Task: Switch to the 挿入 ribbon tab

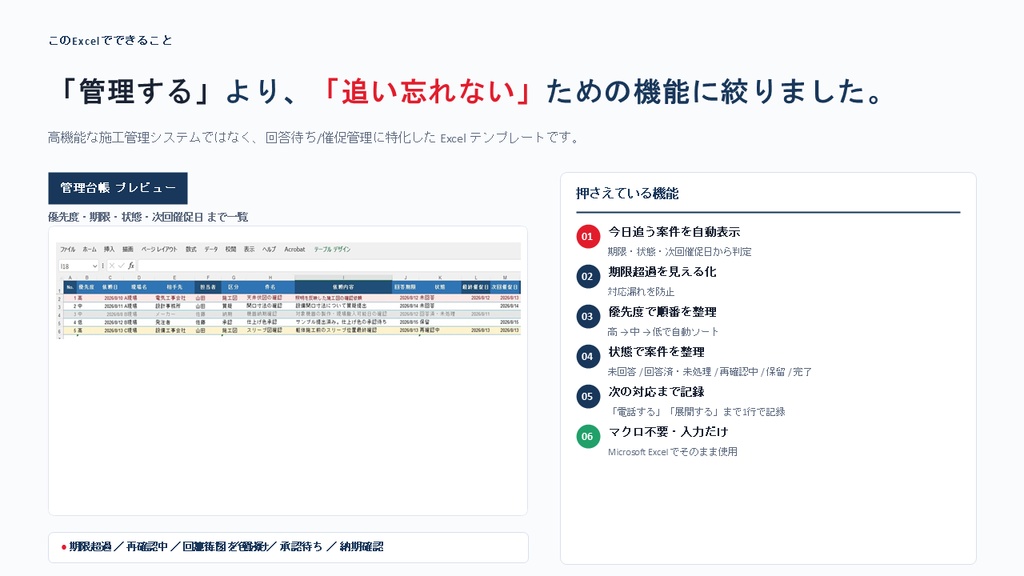Action: point(109,249)
